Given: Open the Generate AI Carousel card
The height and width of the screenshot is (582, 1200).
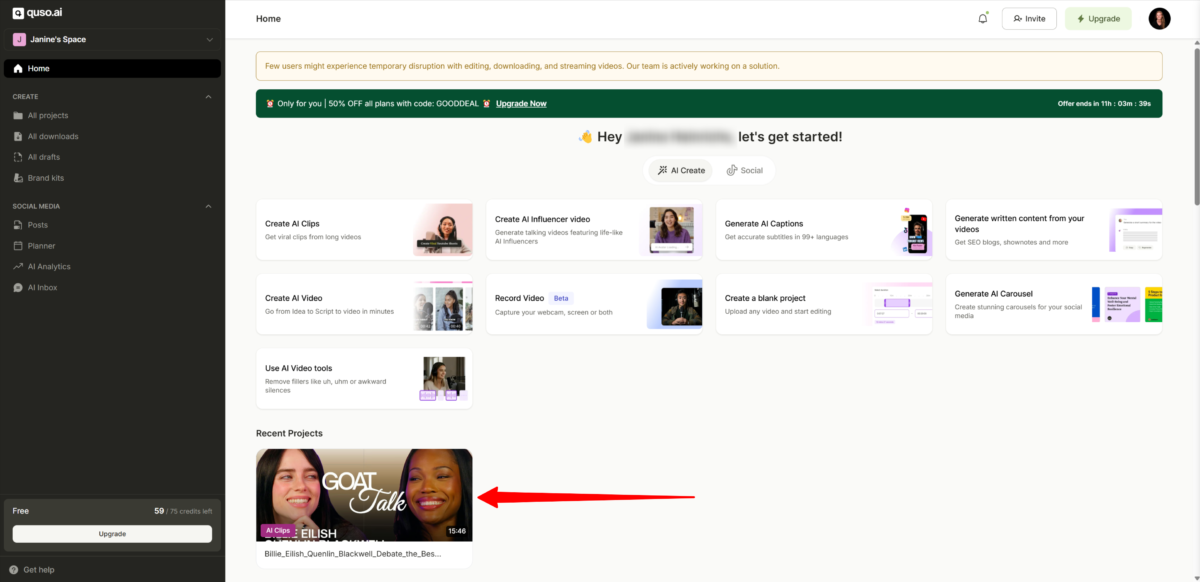Looking at the screenshot, I should pyautogui.click(x=1054, y=304).
